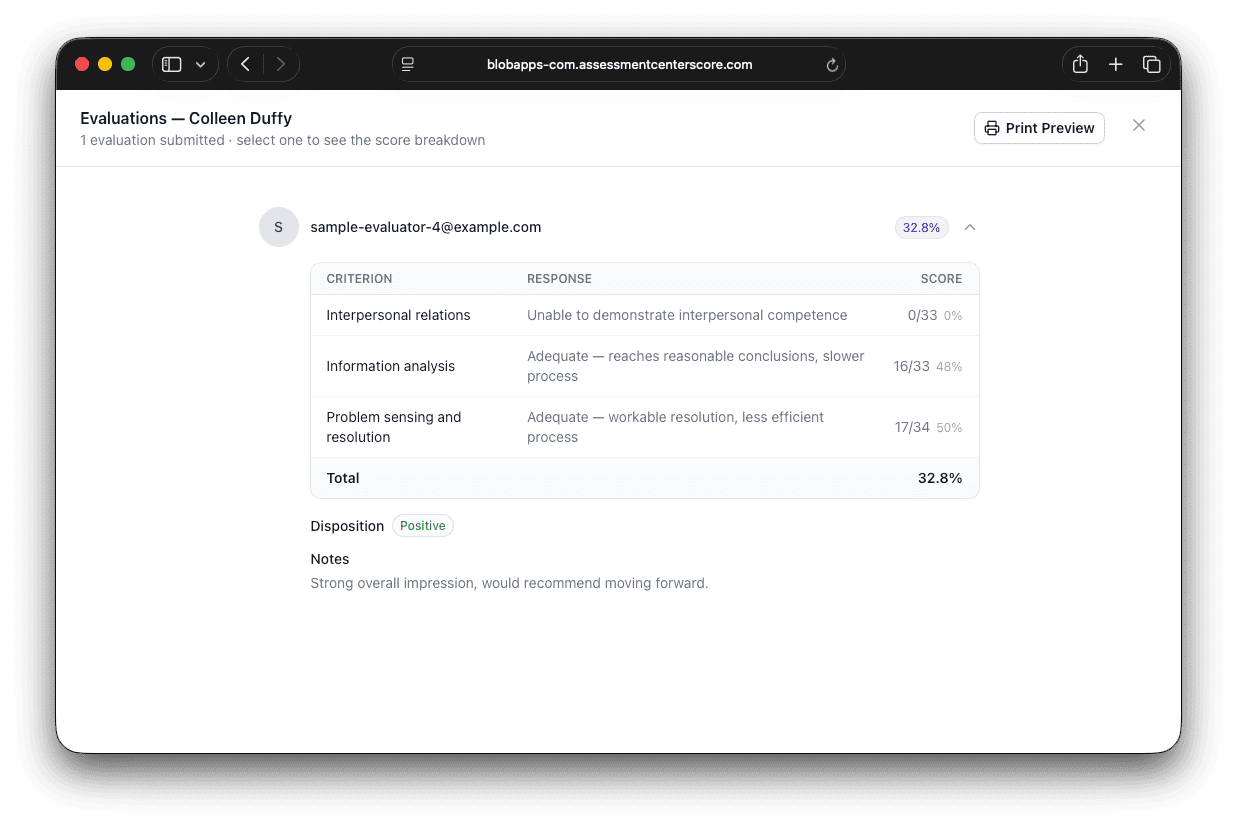Screen dimensions: 1237x827
Task: Select the 17/34 score cell
Action: 928,427
